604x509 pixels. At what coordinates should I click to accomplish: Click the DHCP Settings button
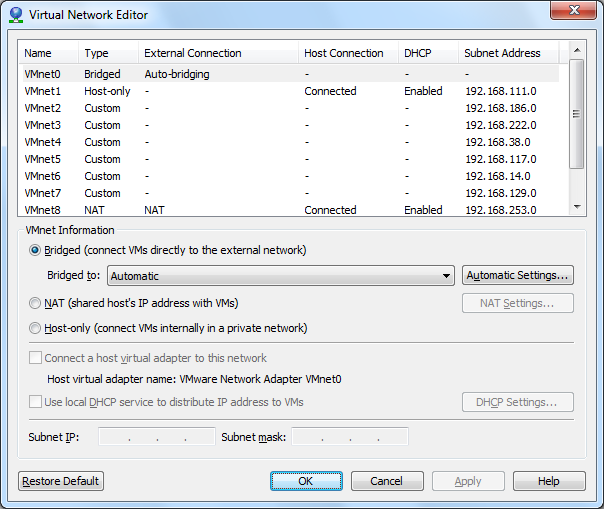click(518, 402)
